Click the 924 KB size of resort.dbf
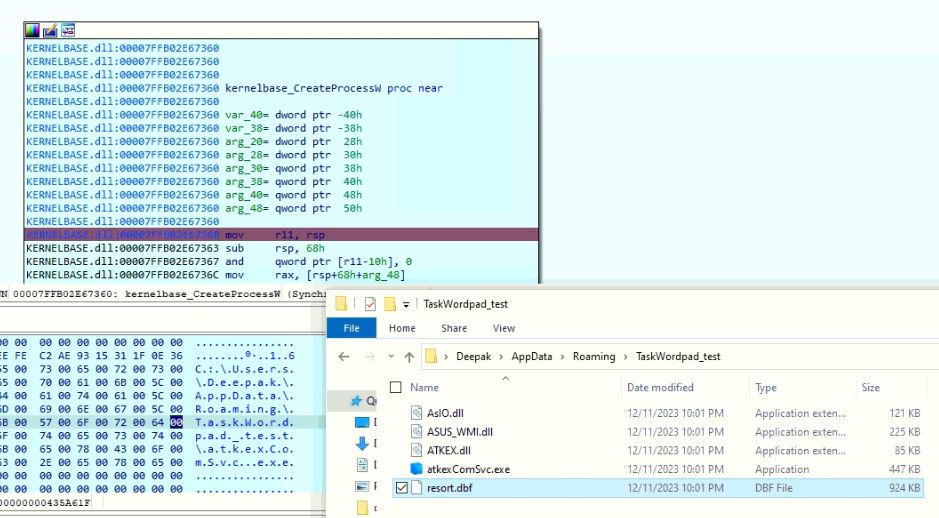Image resolution: width=939 pixels, height=518 pixels. (904, 488)
